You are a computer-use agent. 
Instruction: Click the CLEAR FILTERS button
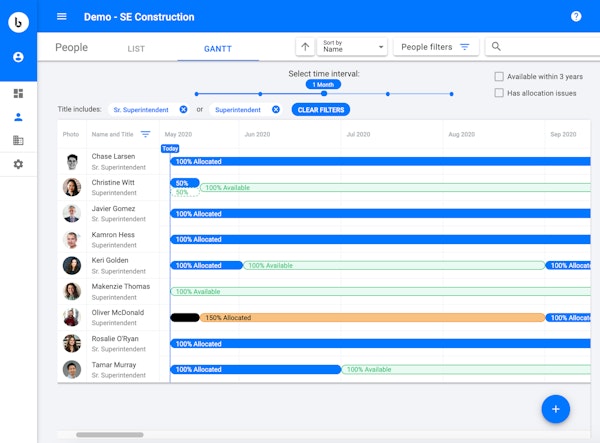pyautogui.click(x=320, y=109)
